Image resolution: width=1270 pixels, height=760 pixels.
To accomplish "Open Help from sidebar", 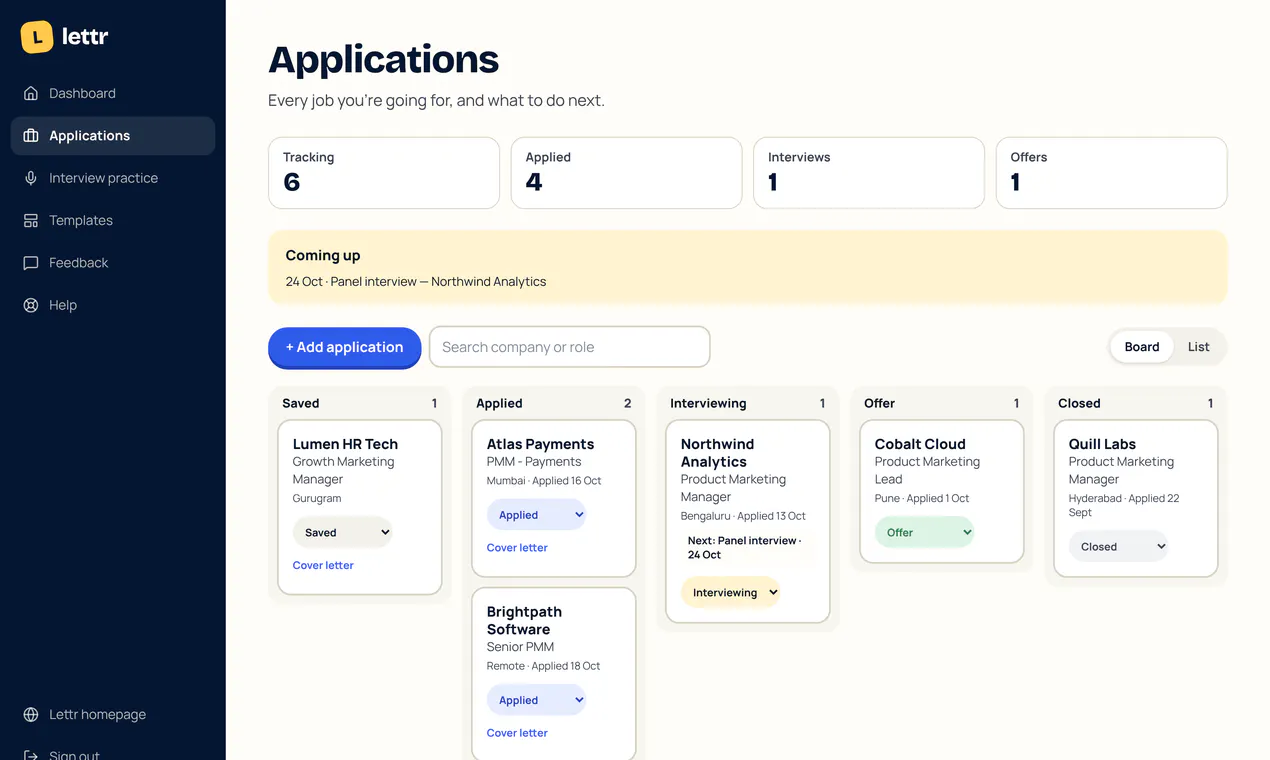I will [x=113, y=305].
